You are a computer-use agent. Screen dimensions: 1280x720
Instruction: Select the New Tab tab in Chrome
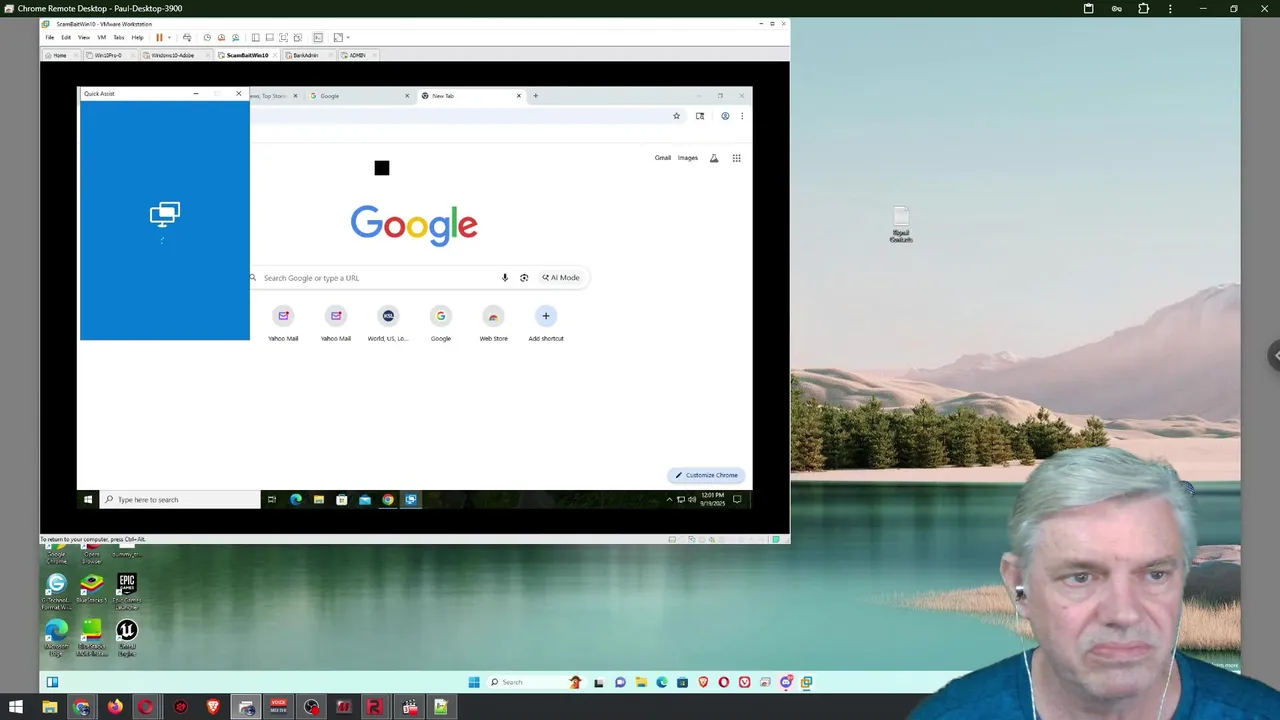pyautogui.click(x=470, y=96)
